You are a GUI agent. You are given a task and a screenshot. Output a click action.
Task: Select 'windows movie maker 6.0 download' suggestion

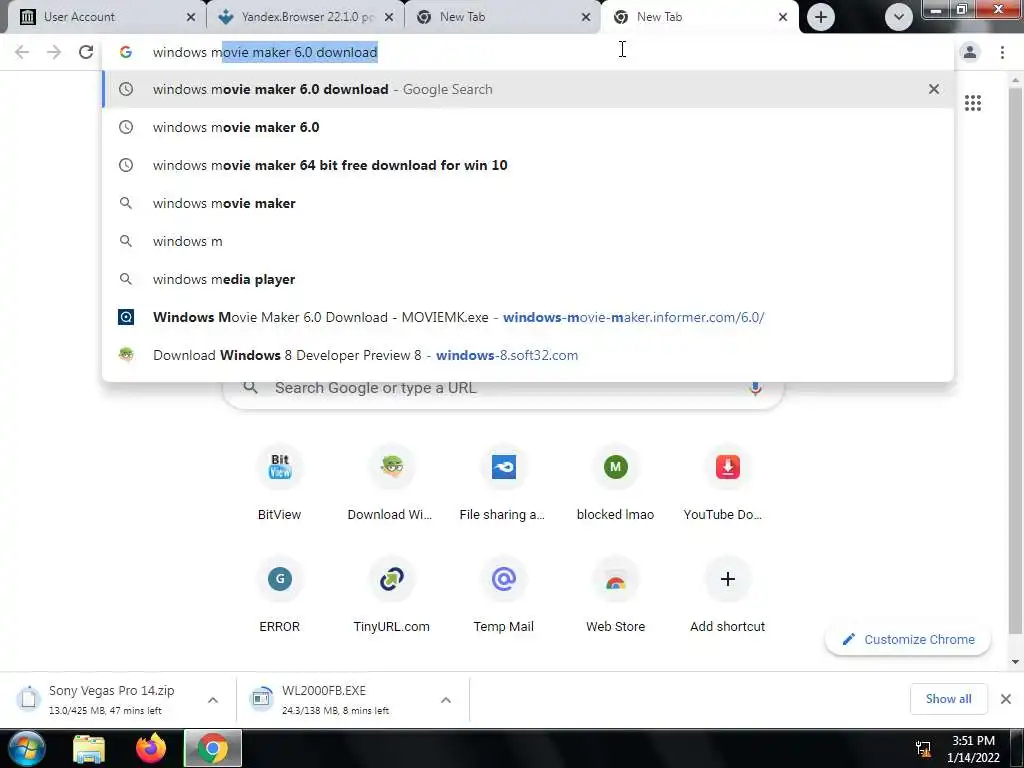[x=528, y=89]
